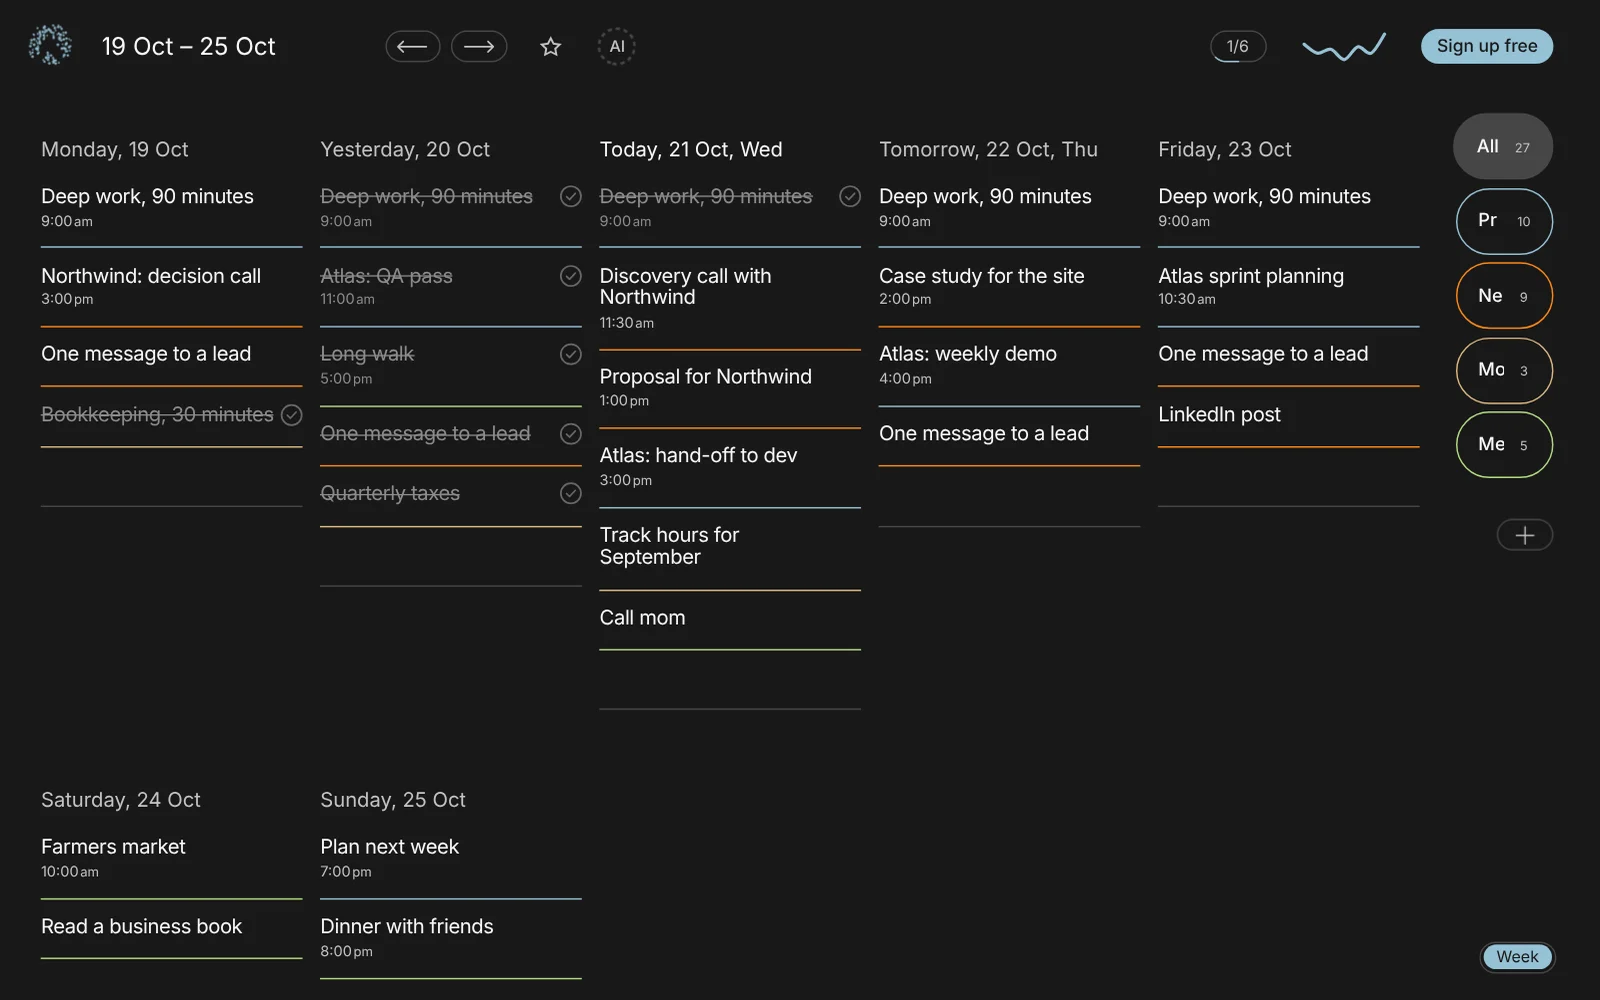
Task: Click the app logo icon
Action: coord(50,45)
